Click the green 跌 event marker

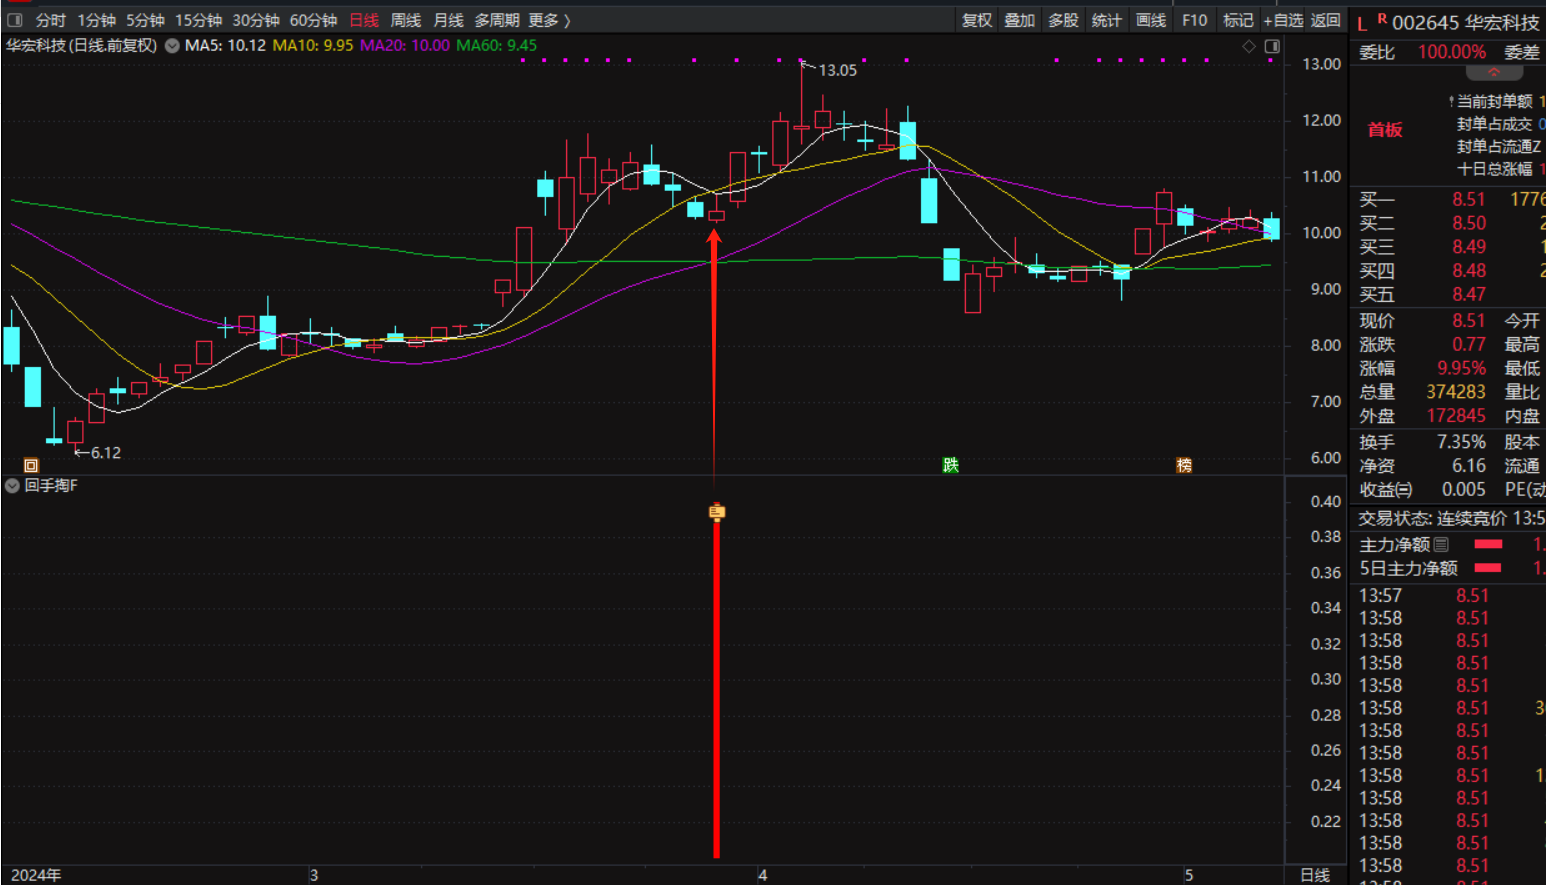(x=950, y=465)
